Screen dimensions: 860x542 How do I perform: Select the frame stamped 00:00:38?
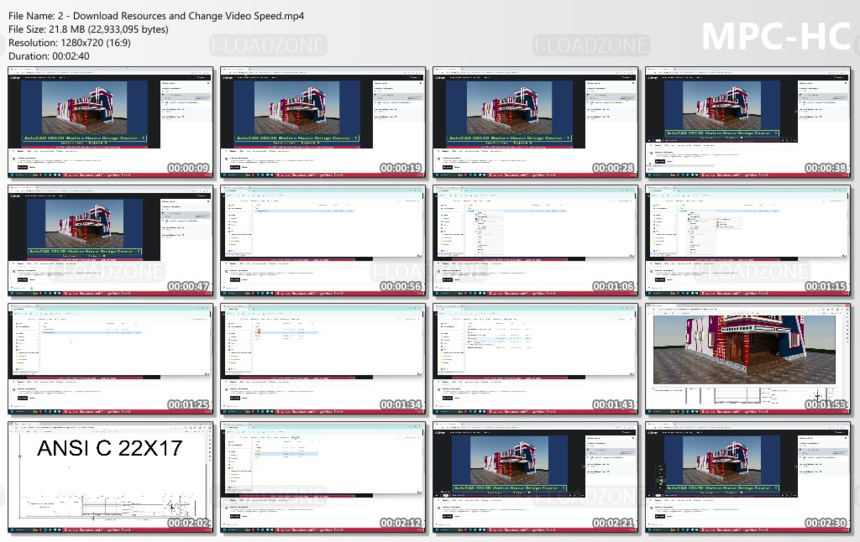tap(748, 122)
